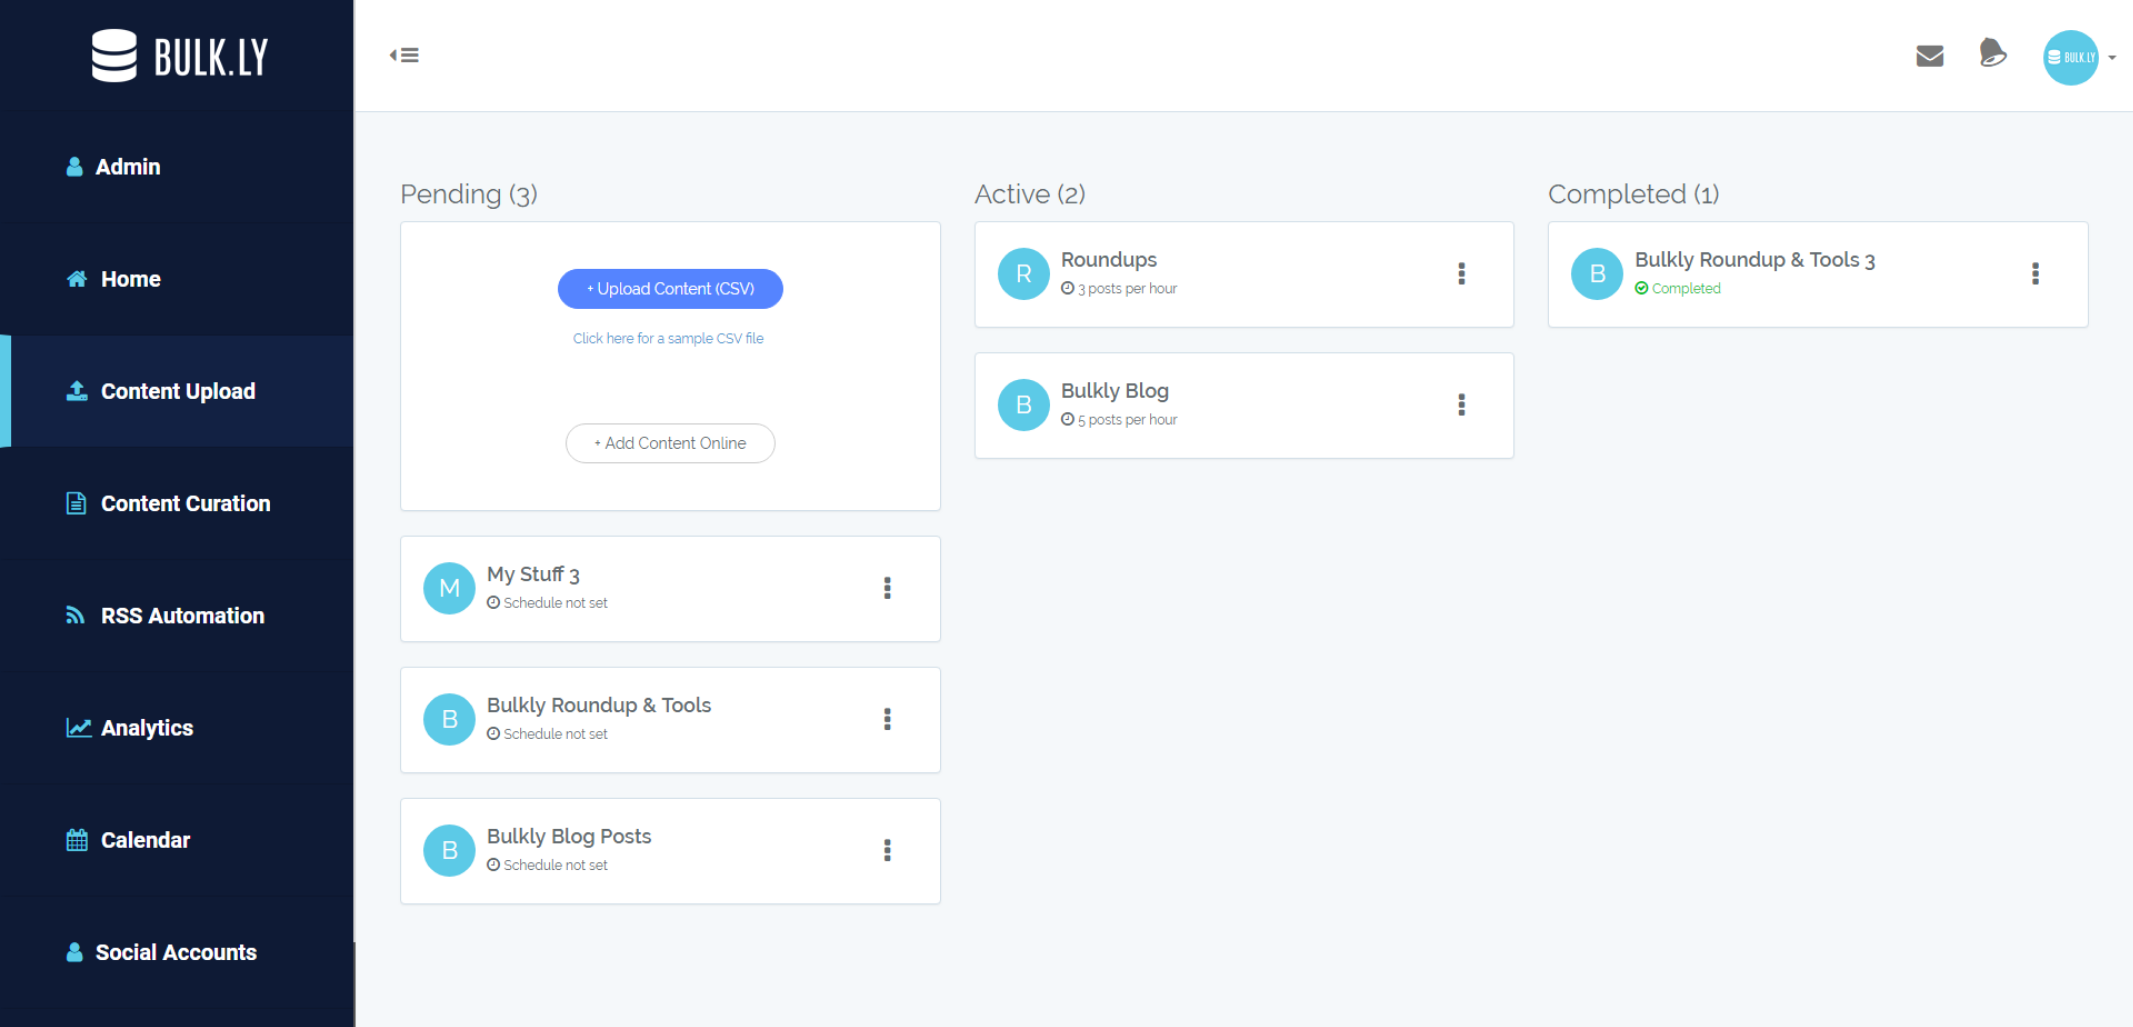This screenshot has height=1027, width=2133.
Task: Select Content Upload in the sidebar
Action: click(x=176, y=391)
